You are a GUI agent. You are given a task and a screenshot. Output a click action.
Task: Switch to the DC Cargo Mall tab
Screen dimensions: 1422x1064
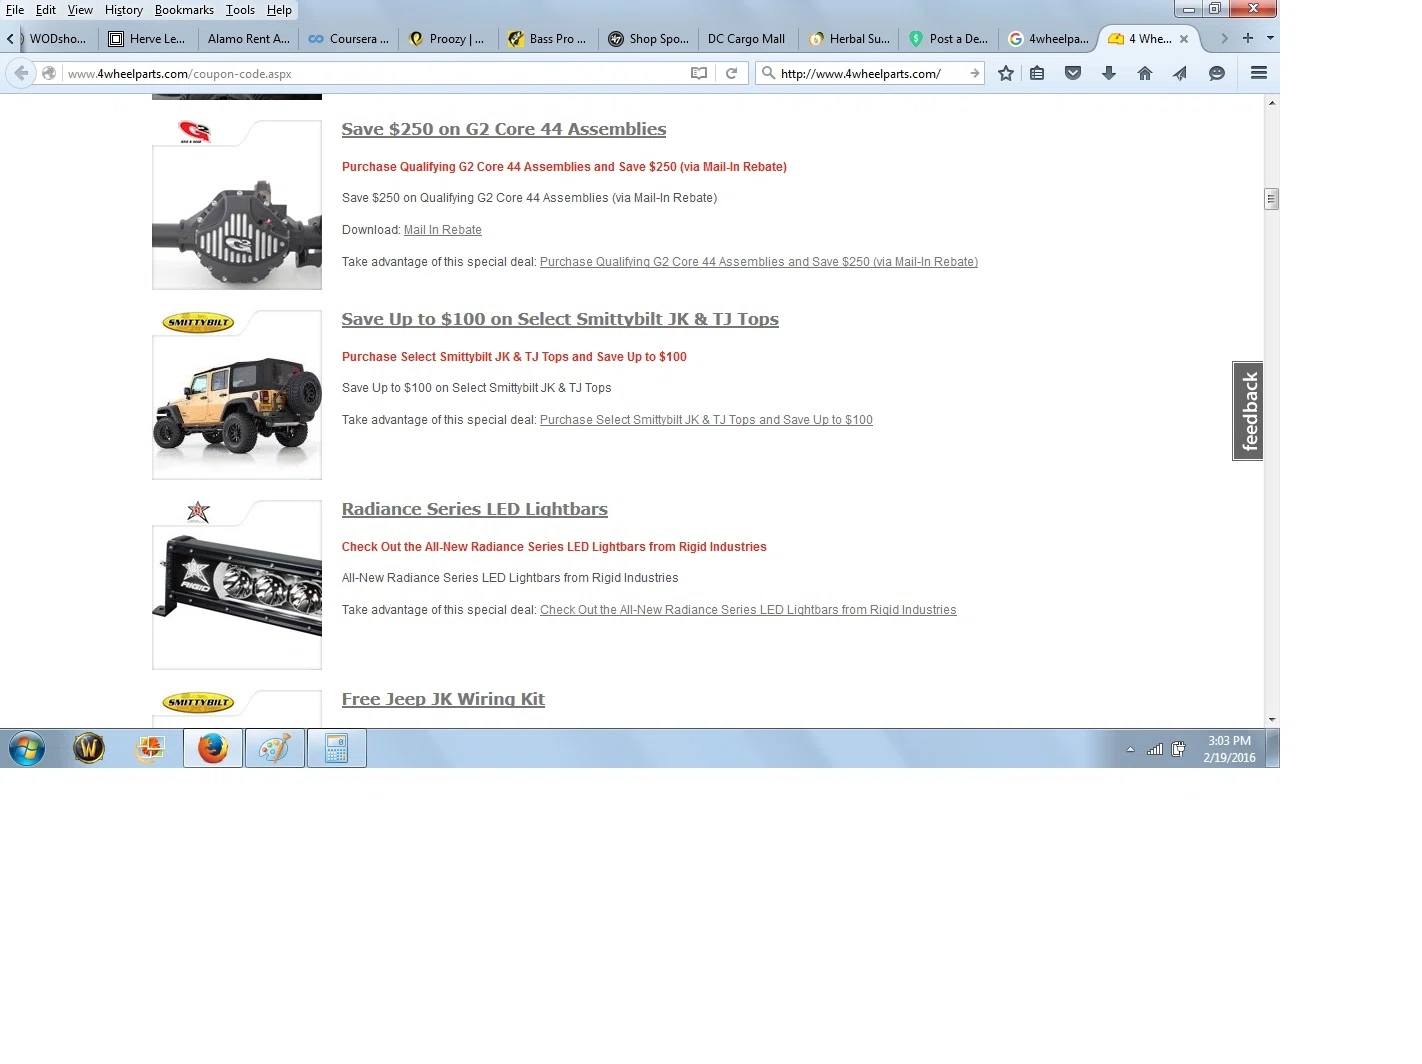(x=747, y=39)
